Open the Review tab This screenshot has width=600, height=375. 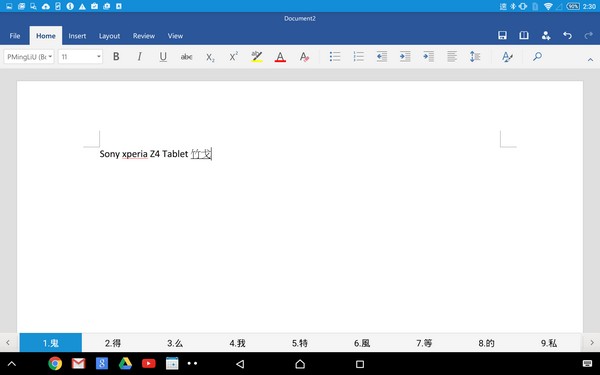(144, 36)
